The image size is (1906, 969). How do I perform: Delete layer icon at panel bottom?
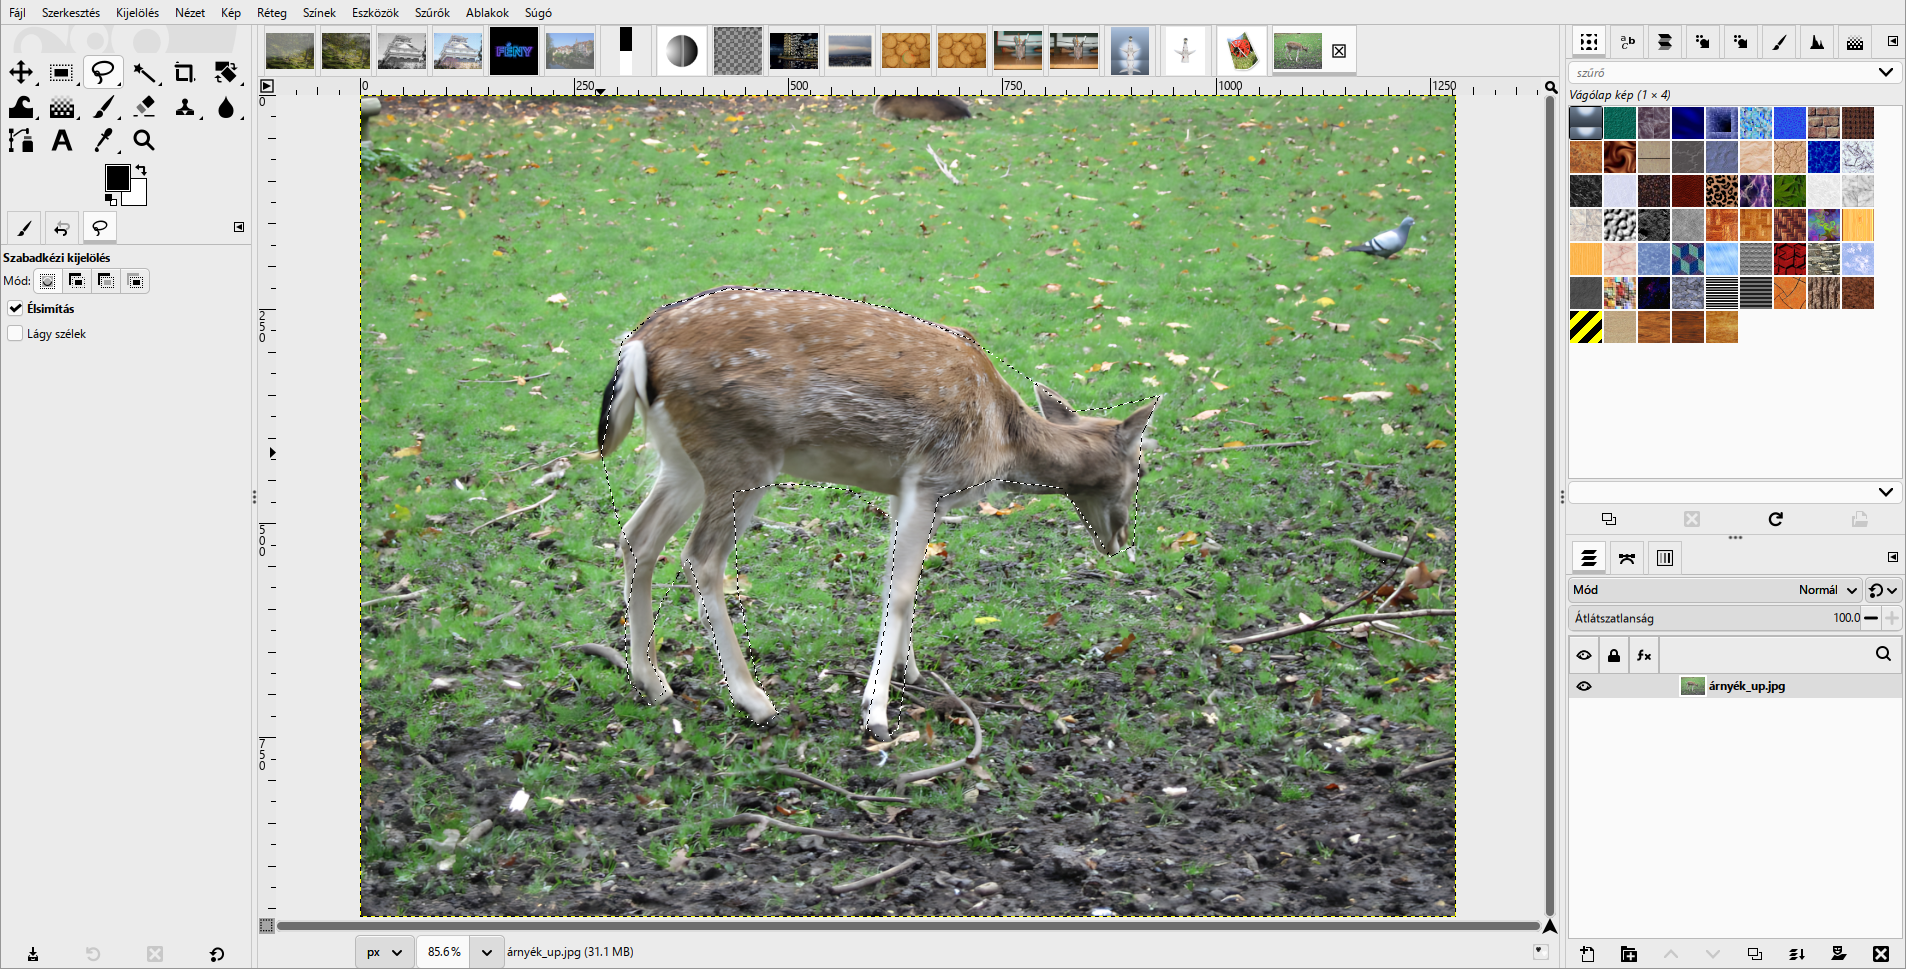1881,954
